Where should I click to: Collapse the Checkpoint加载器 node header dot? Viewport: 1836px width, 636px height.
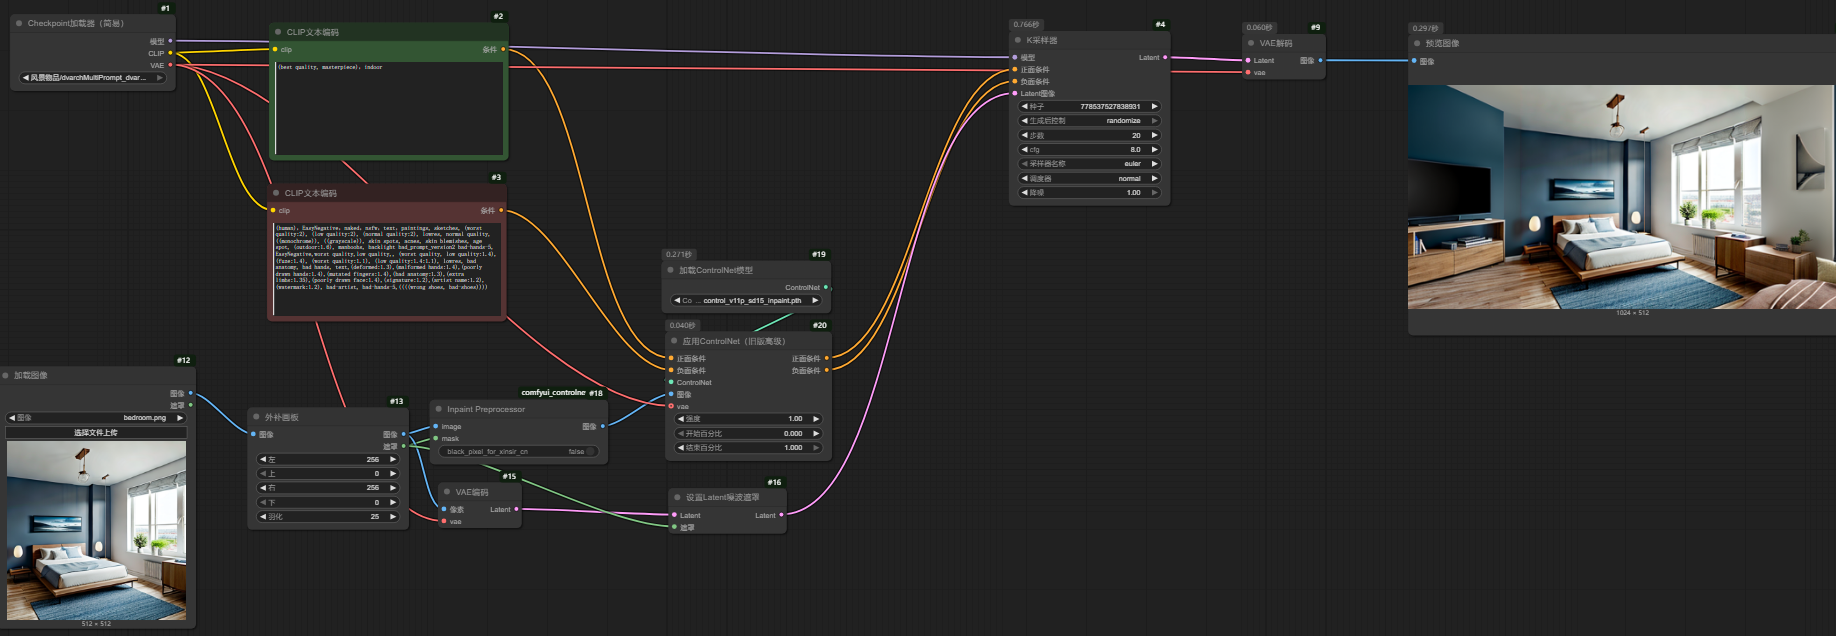[19, 23]
